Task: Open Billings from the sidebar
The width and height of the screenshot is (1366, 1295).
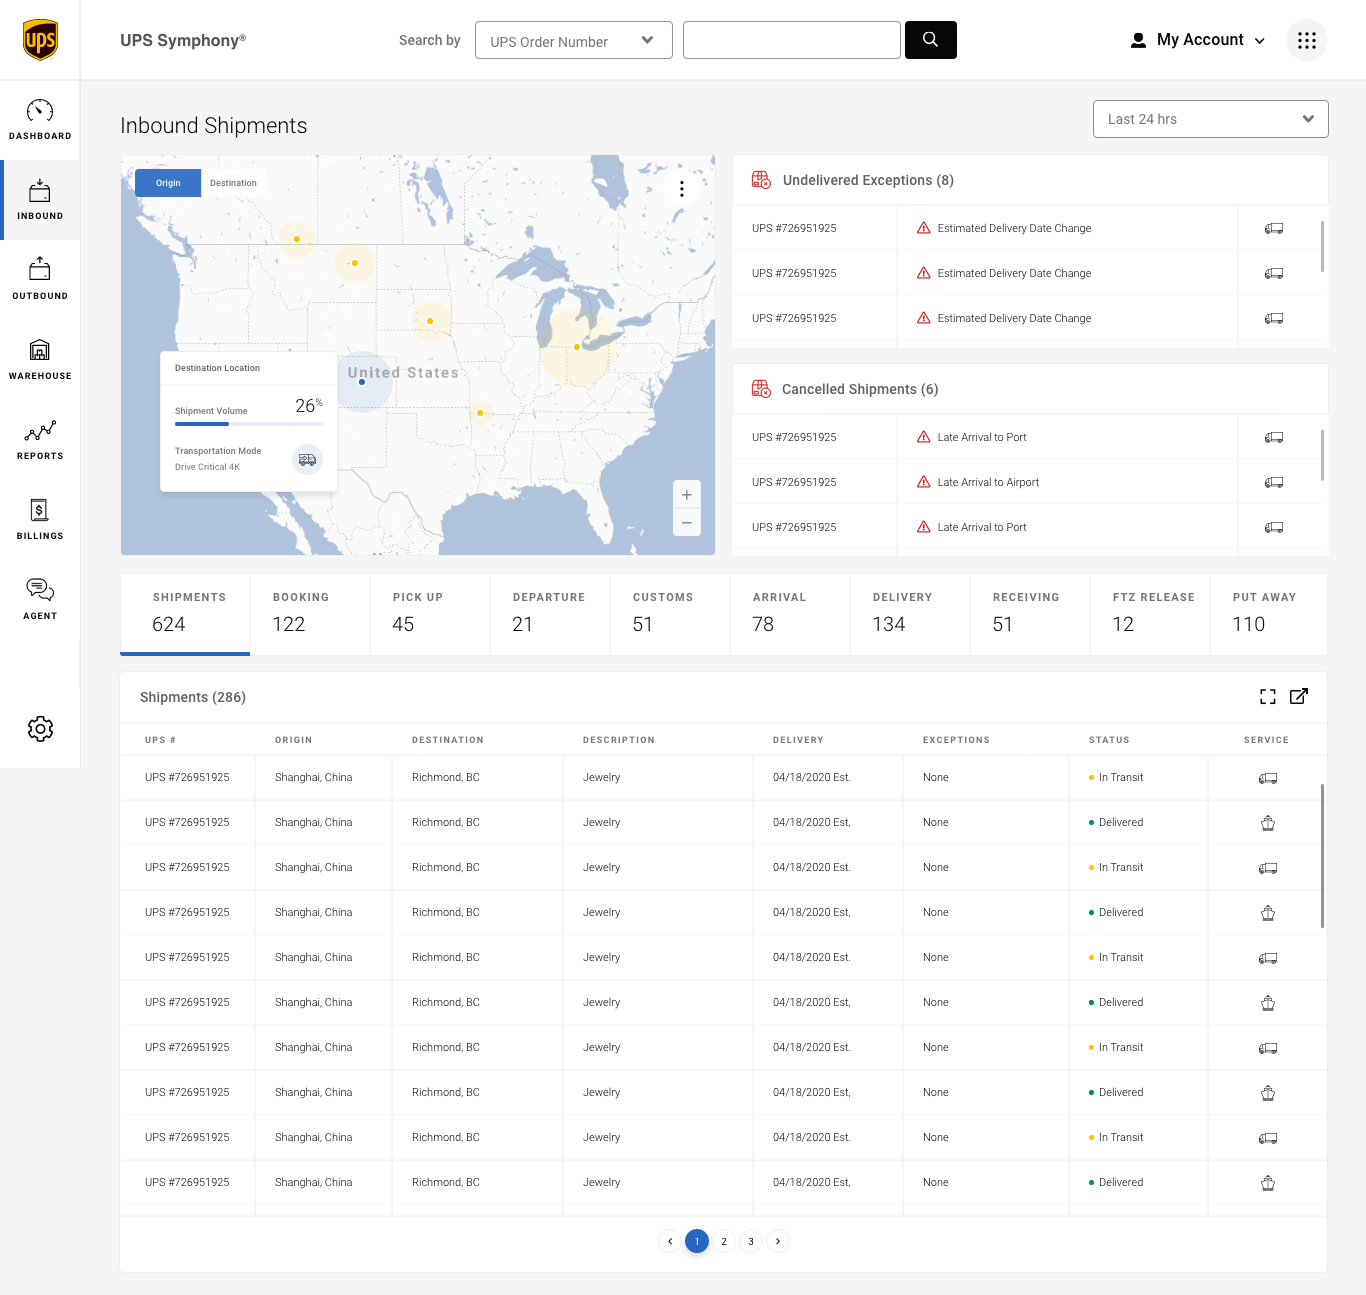Action: 40,519
